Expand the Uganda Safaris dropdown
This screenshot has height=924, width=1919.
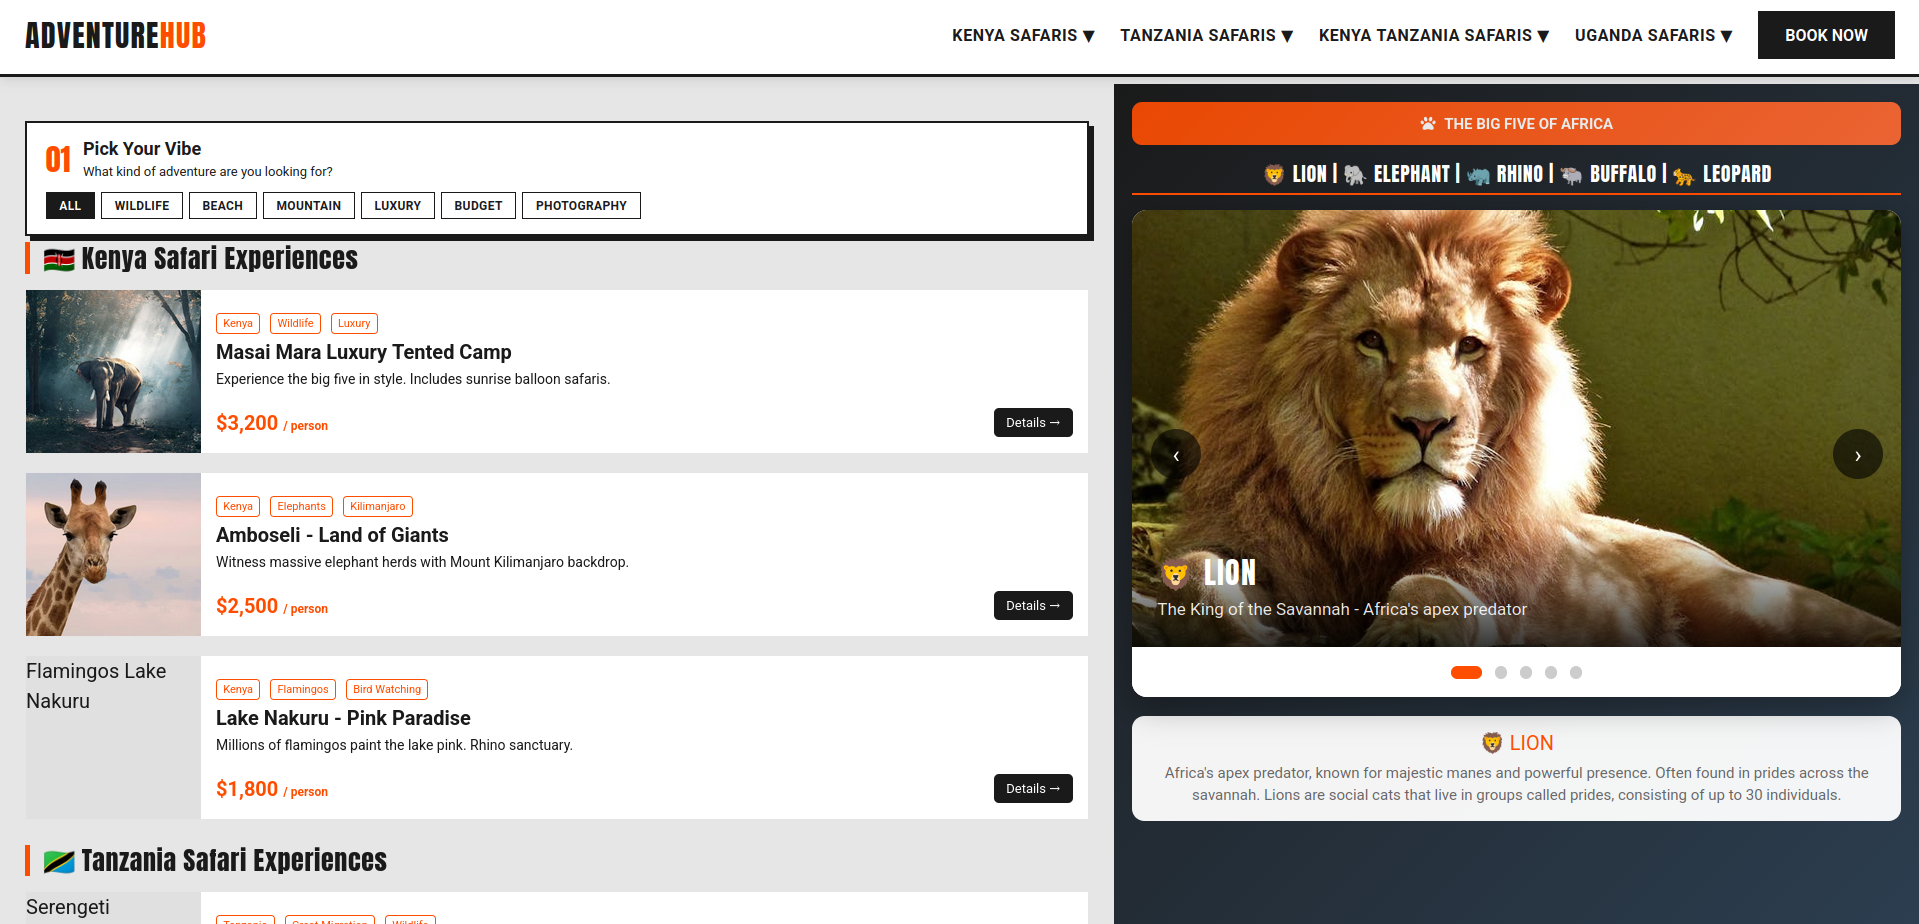point(1652,36)
